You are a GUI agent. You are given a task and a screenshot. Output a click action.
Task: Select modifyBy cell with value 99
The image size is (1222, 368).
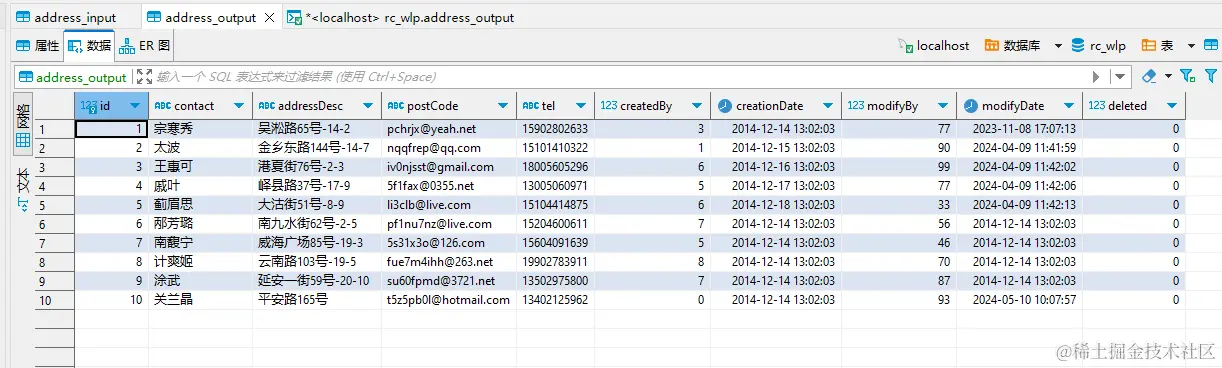pos(899,167)
